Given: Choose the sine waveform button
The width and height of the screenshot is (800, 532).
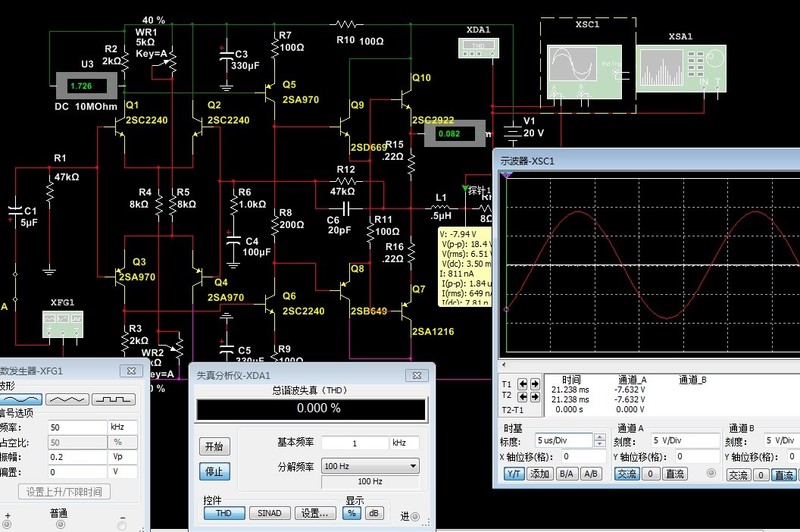Looking at the screenshot, I should point(21,398).
